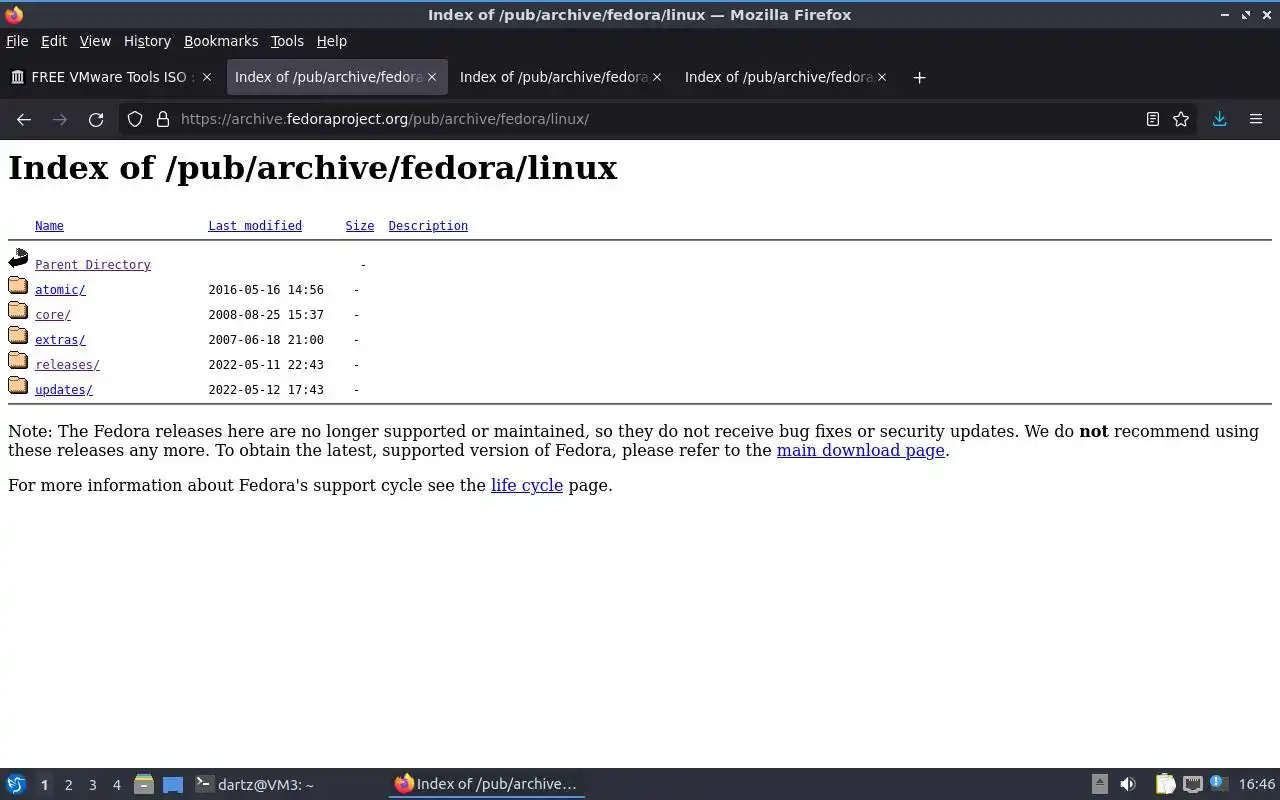Image resolution: width=1280 pixels, height=800 pixels.
Task: Reload the current page
Action: click(96, 119)
